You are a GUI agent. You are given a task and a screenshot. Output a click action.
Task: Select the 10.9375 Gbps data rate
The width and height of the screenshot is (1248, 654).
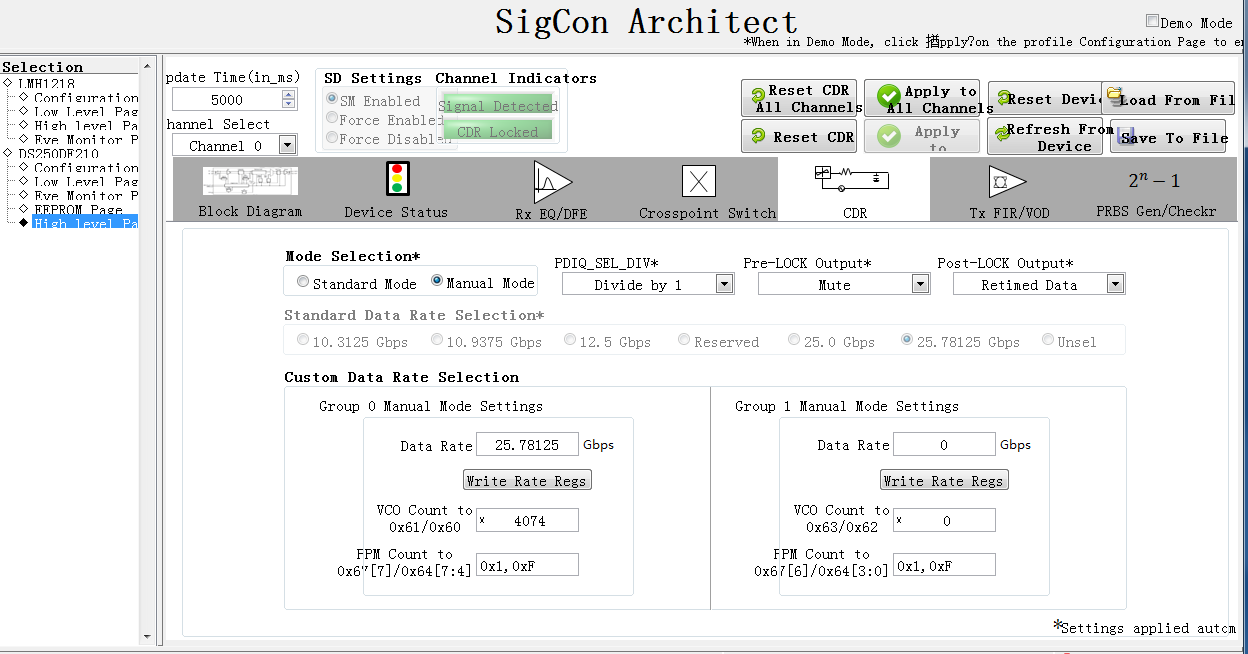437,340
